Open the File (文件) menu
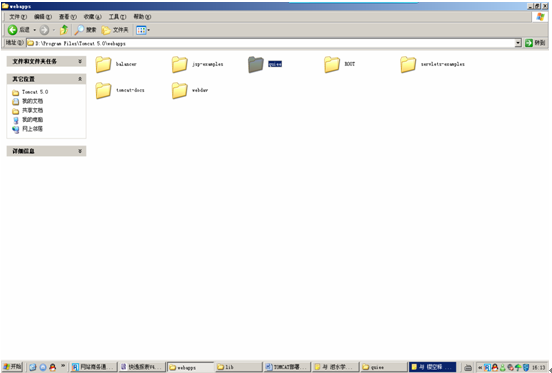 coord(18,17)
